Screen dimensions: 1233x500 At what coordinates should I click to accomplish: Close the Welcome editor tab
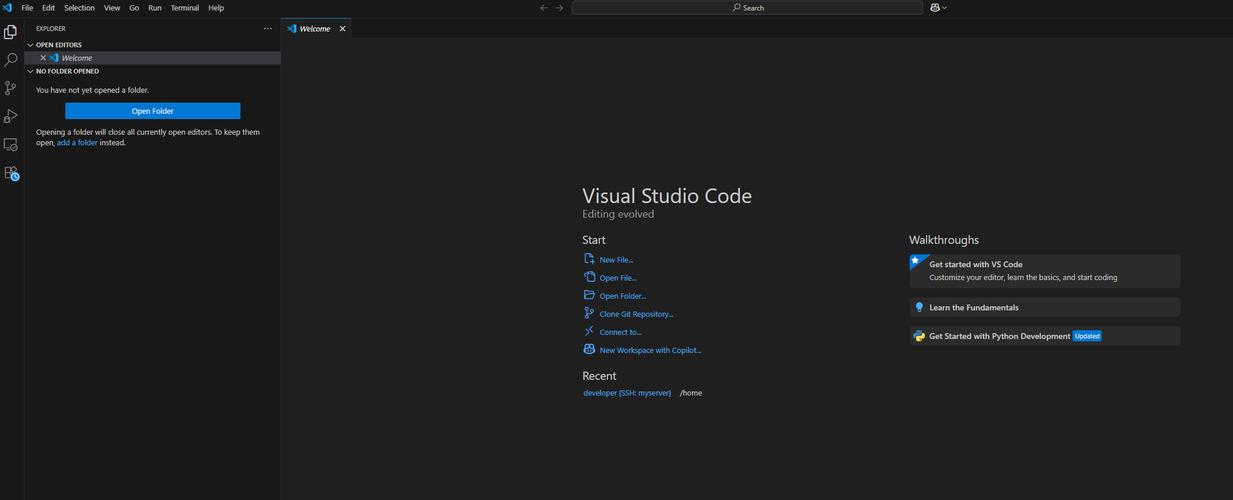[342, 29]
